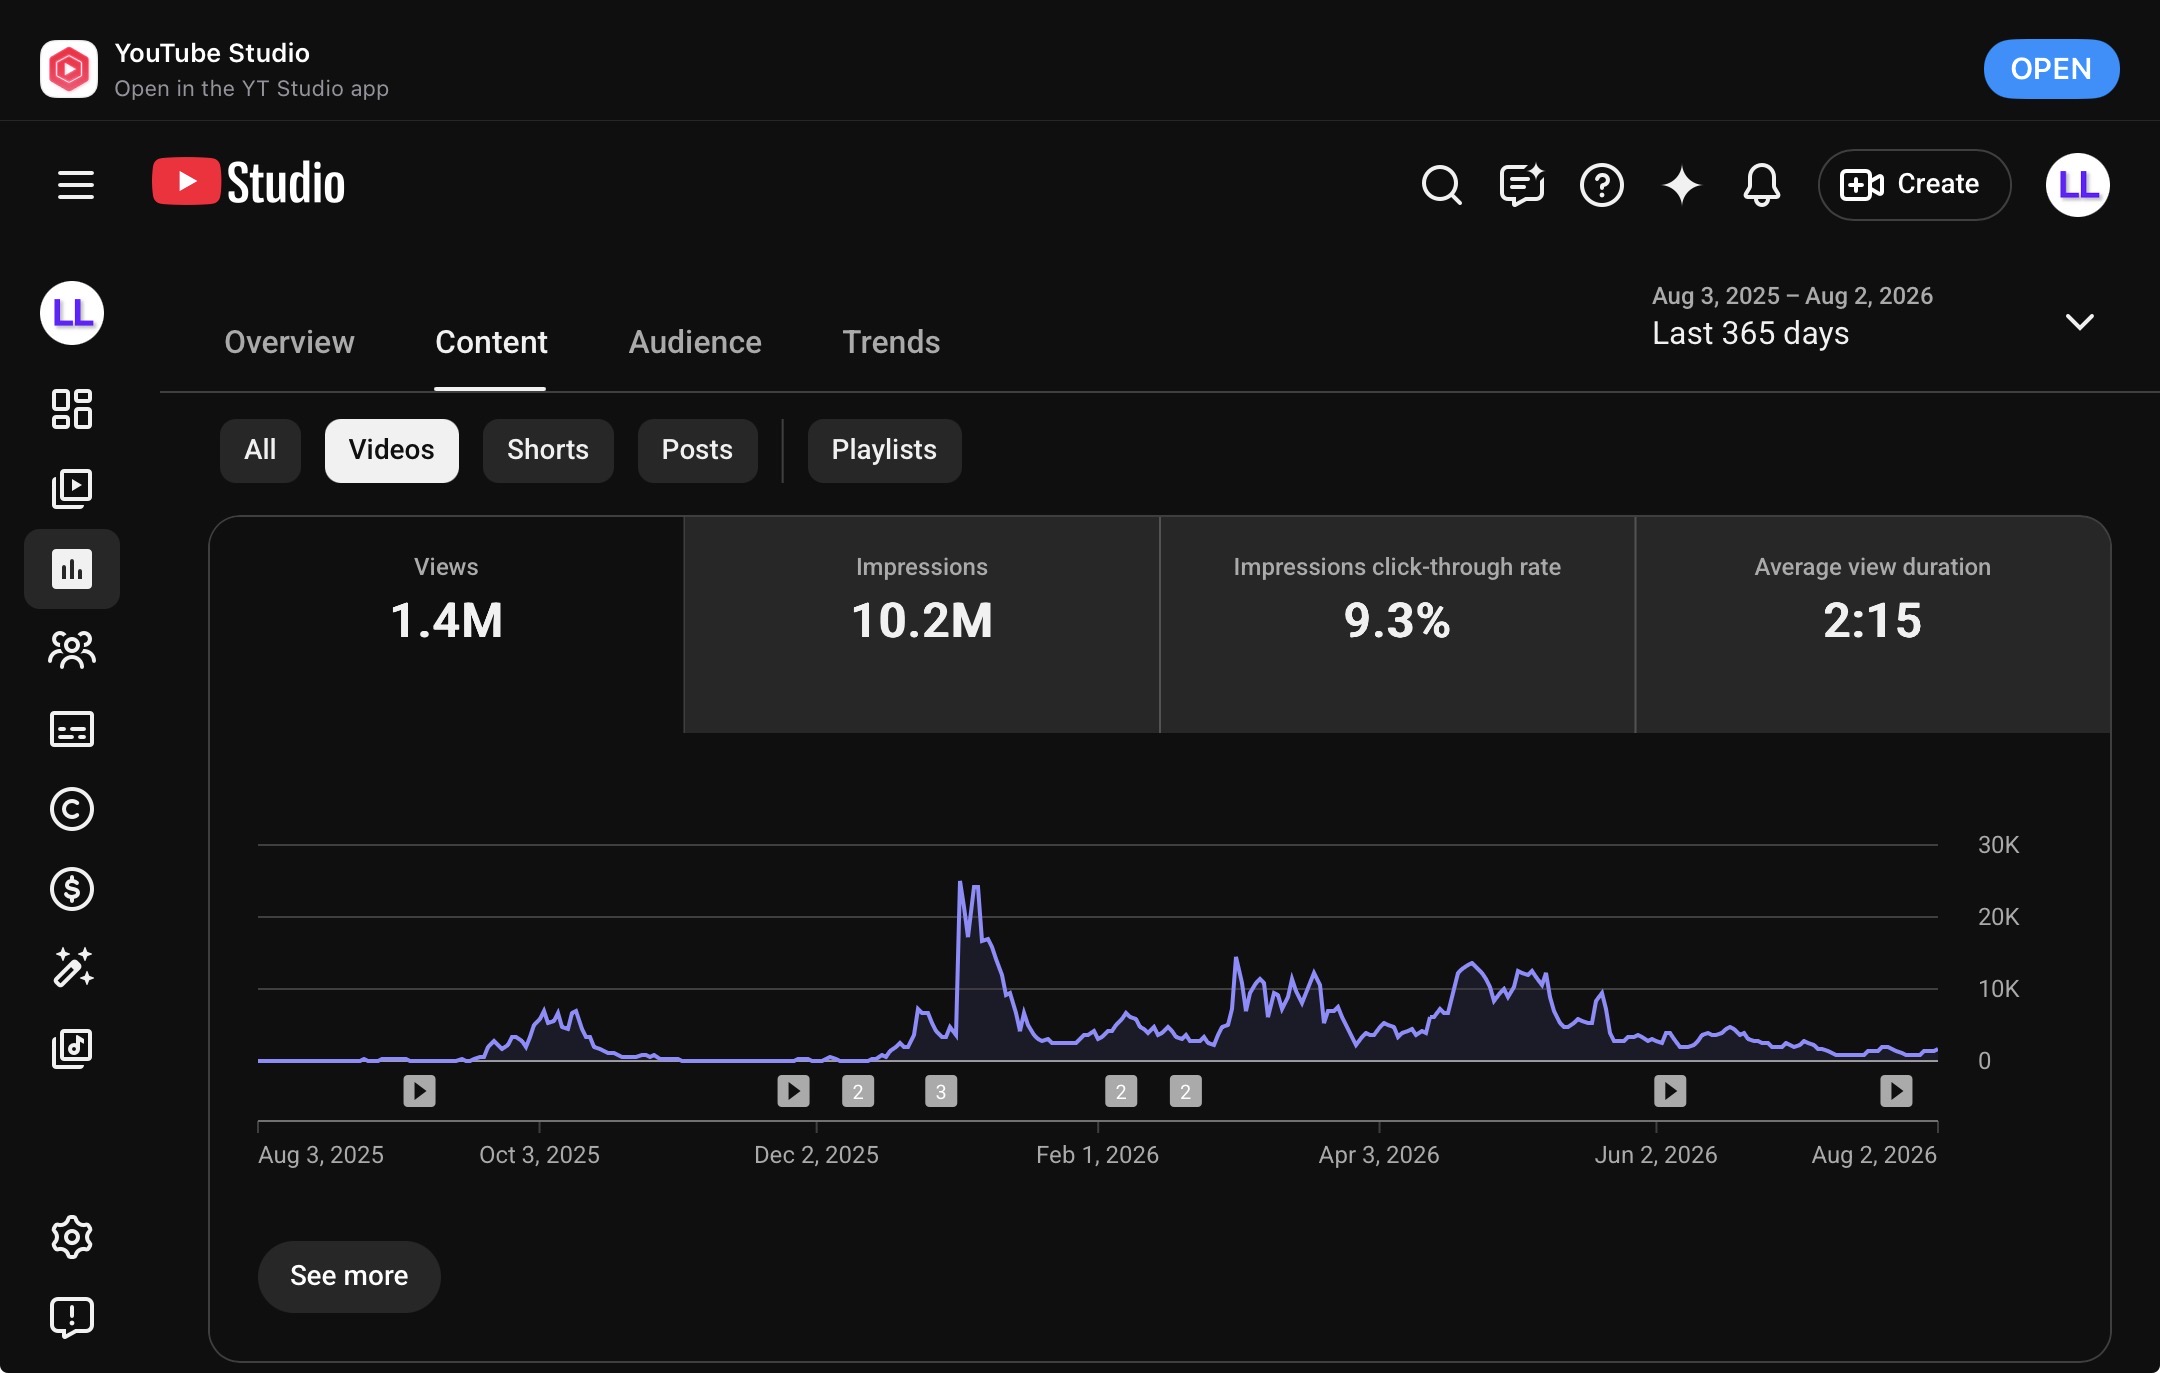Select the Playlists filter chip
Image resolution: width=2160 pixels, height=1373 pixels.
point(884,450)
